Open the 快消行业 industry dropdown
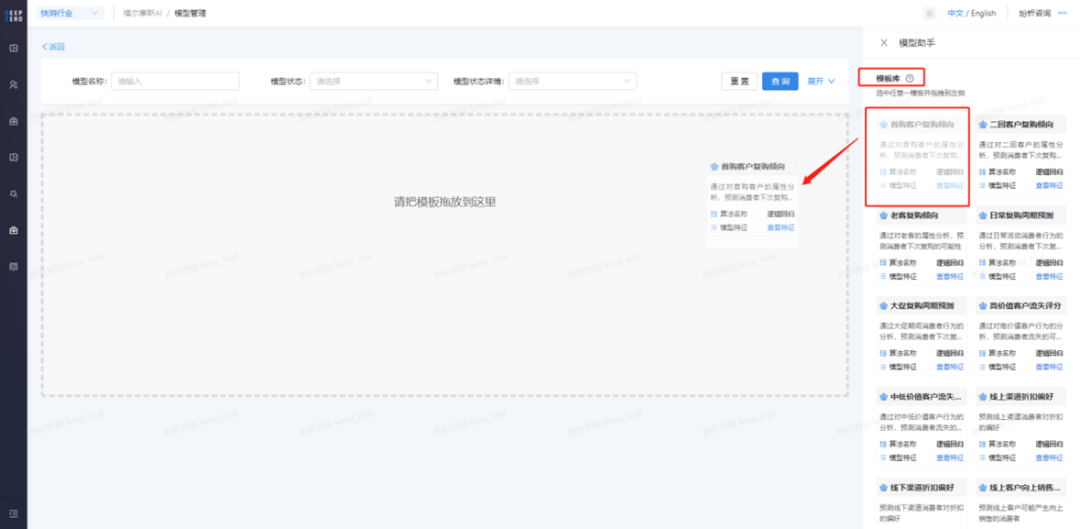Viewport: 1080px width, 529px height. coord(72,13)
